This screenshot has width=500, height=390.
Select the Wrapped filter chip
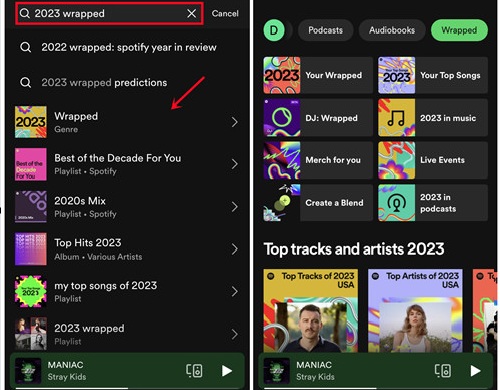(x=459, y=30)
